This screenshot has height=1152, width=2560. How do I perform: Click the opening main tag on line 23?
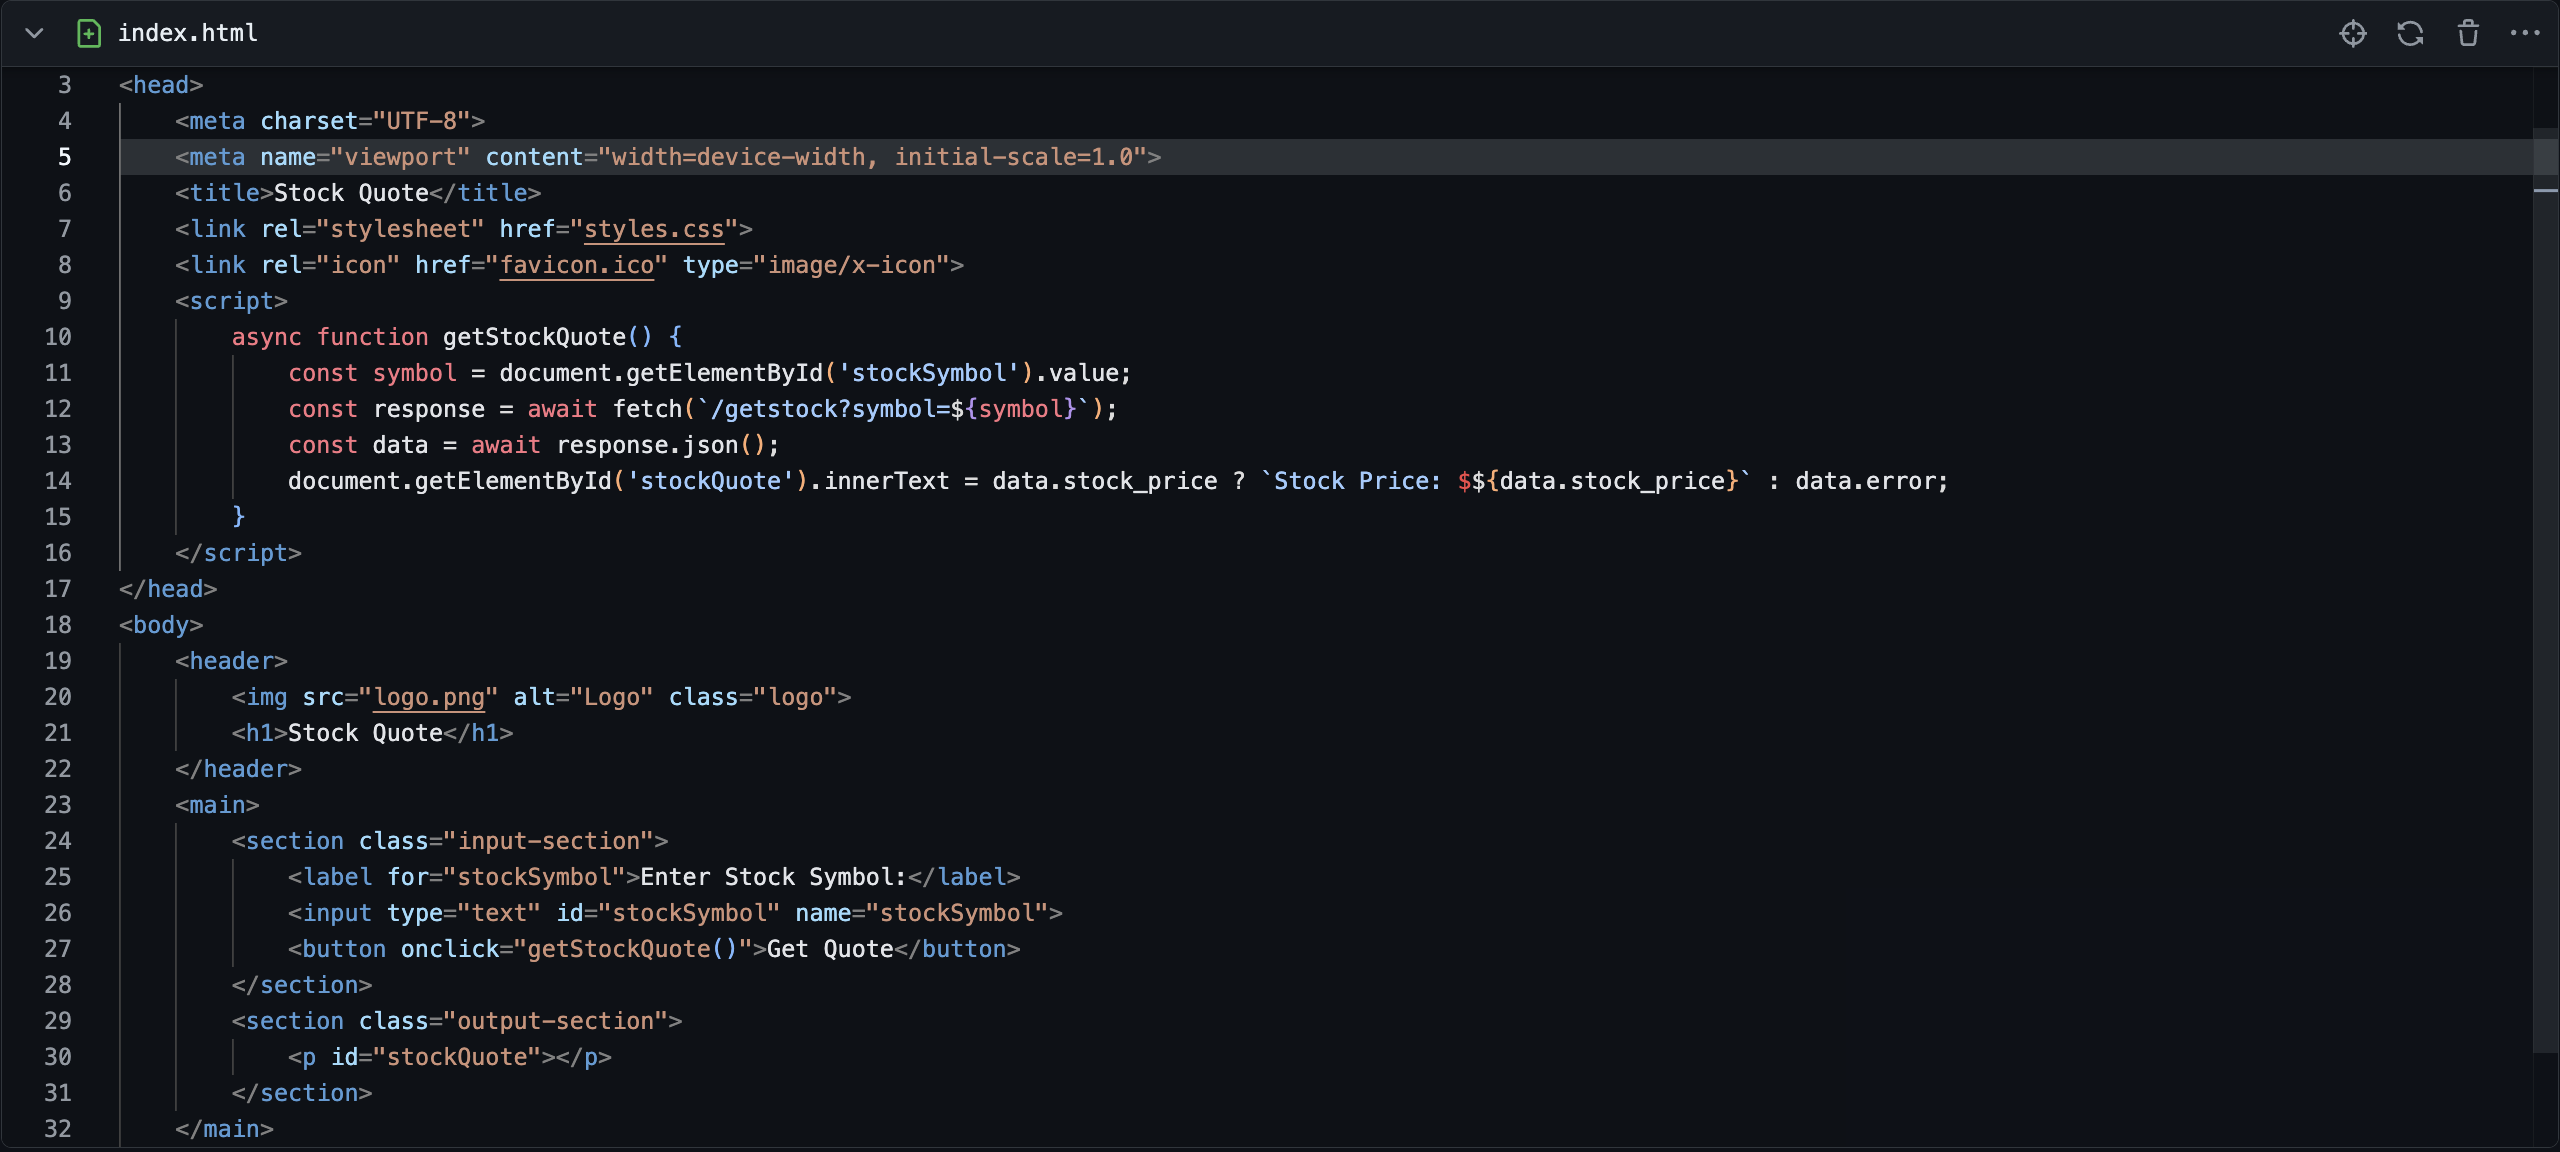(x=217, y=805)
